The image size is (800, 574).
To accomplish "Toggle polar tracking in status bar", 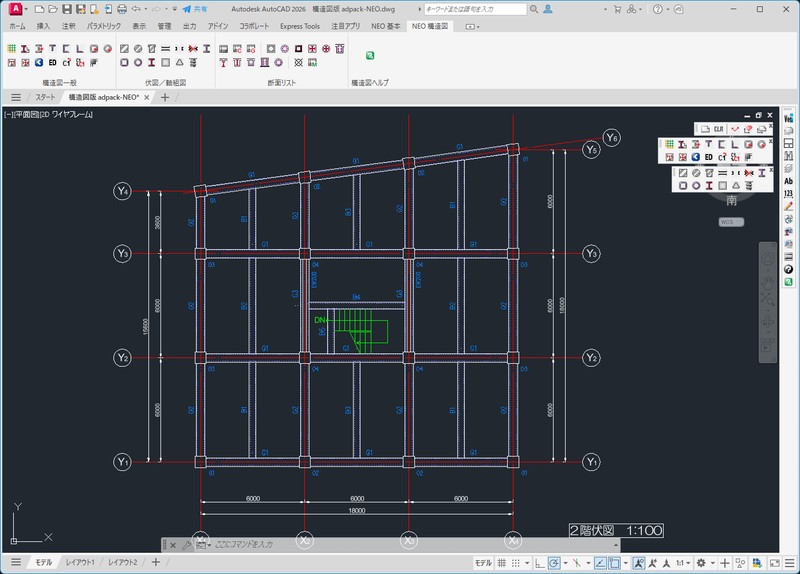I will pos(553,563).
